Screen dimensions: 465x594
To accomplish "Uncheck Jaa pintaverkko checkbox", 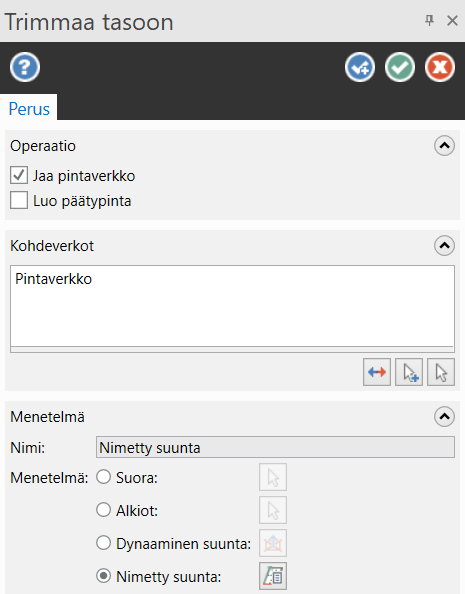I will click(x=19, y=175).
